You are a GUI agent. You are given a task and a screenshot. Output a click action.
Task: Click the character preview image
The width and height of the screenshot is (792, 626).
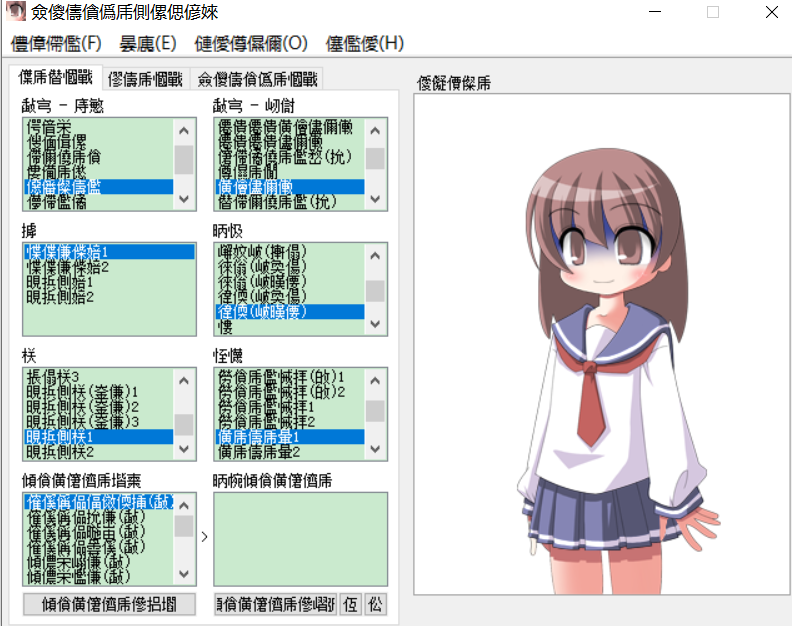coord(602,344)
